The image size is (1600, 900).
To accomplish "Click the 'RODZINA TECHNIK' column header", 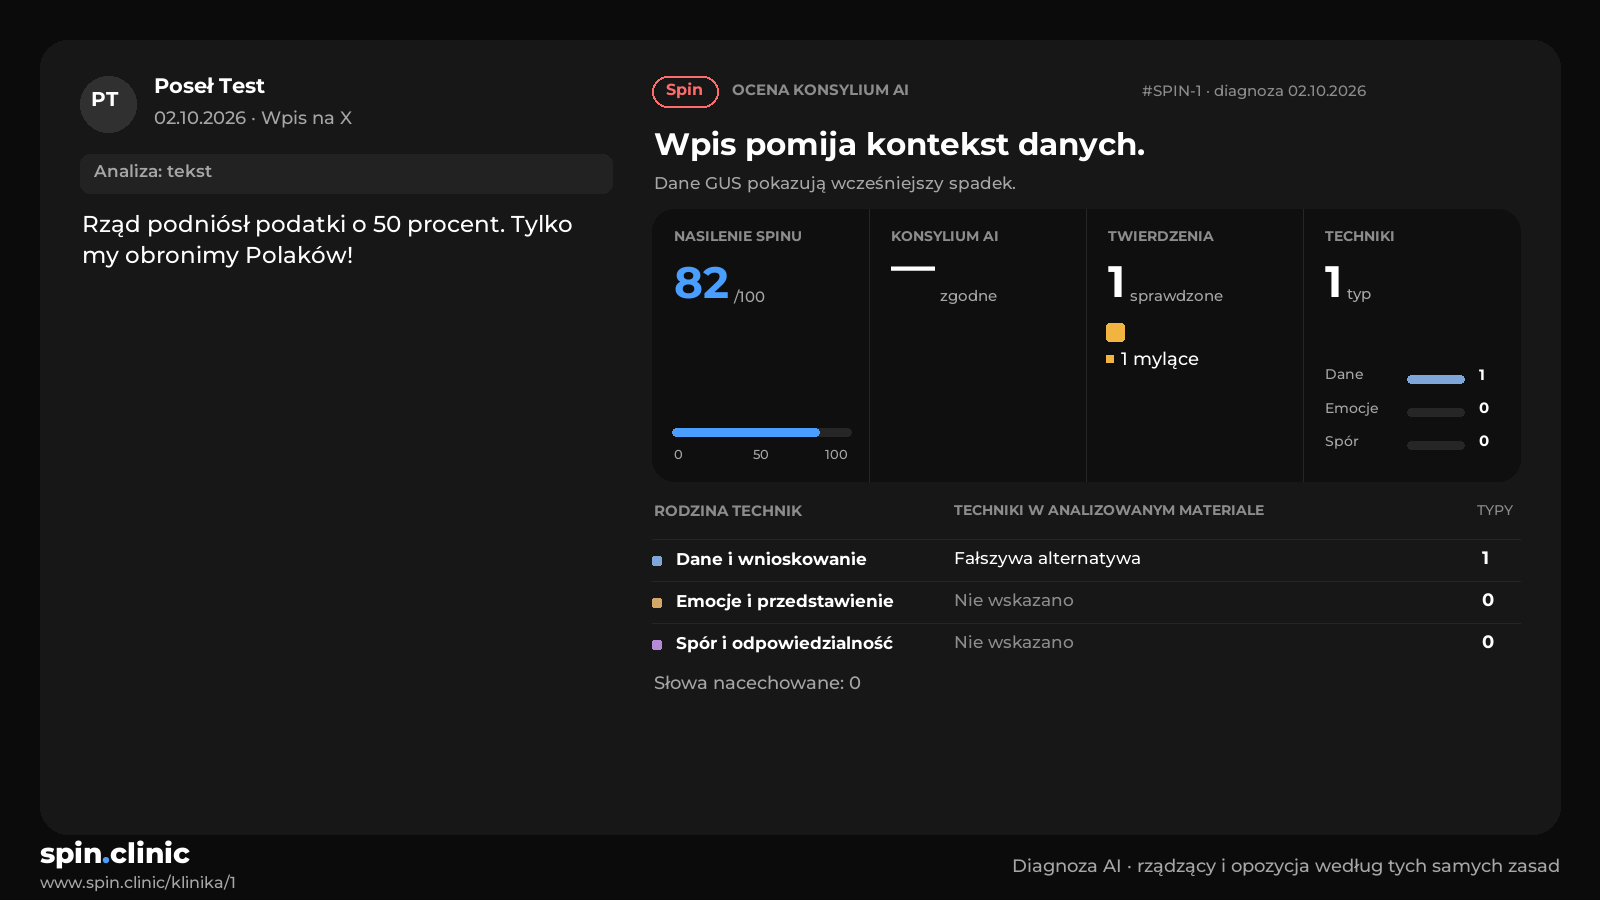I will [x=728, y=511].
